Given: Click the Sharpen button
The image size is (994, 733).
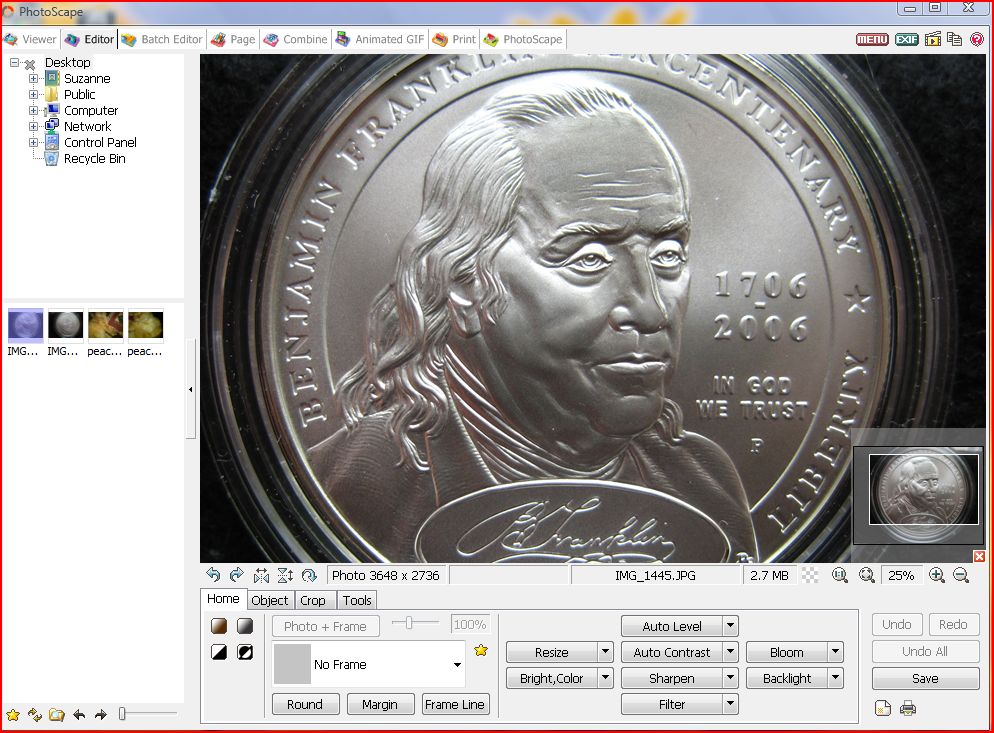Looking at the screenshot, I should (x=671, y=678).
